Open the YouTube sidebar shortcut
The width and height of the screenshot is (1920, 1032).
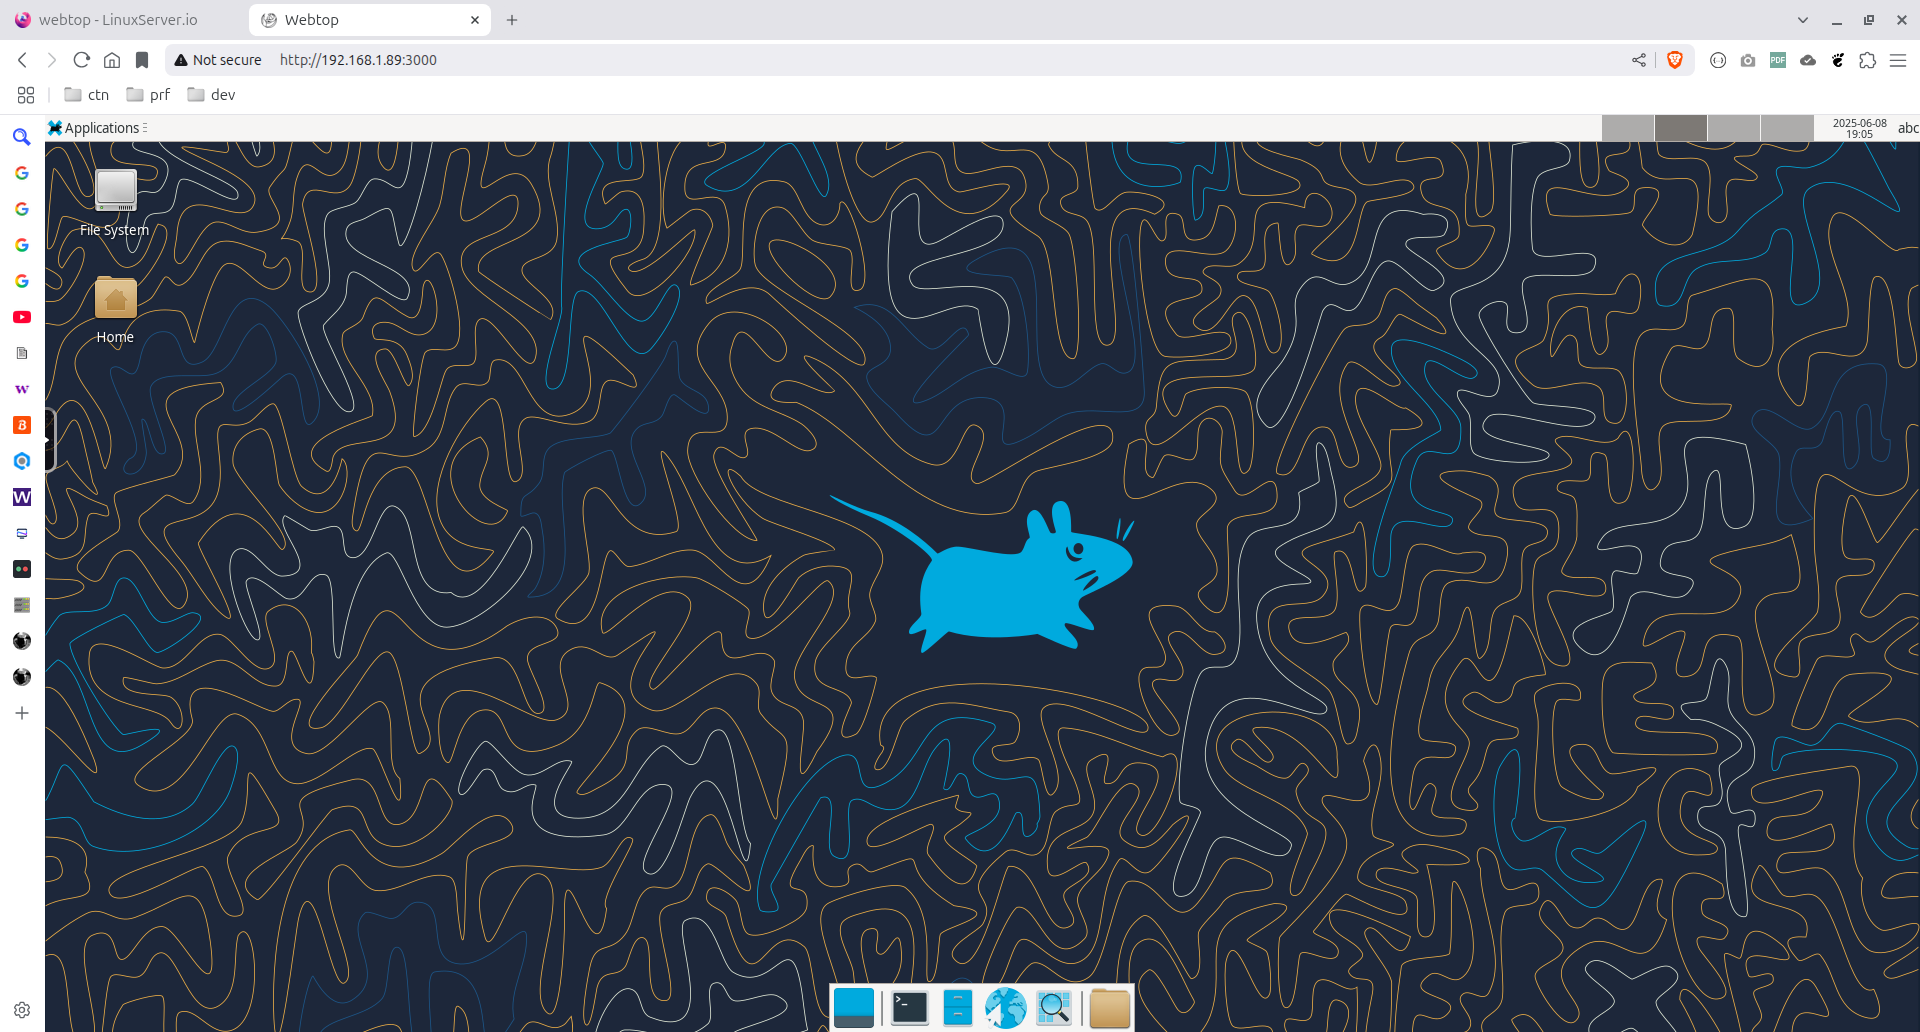pyautogui.click(x=22, y=317)
